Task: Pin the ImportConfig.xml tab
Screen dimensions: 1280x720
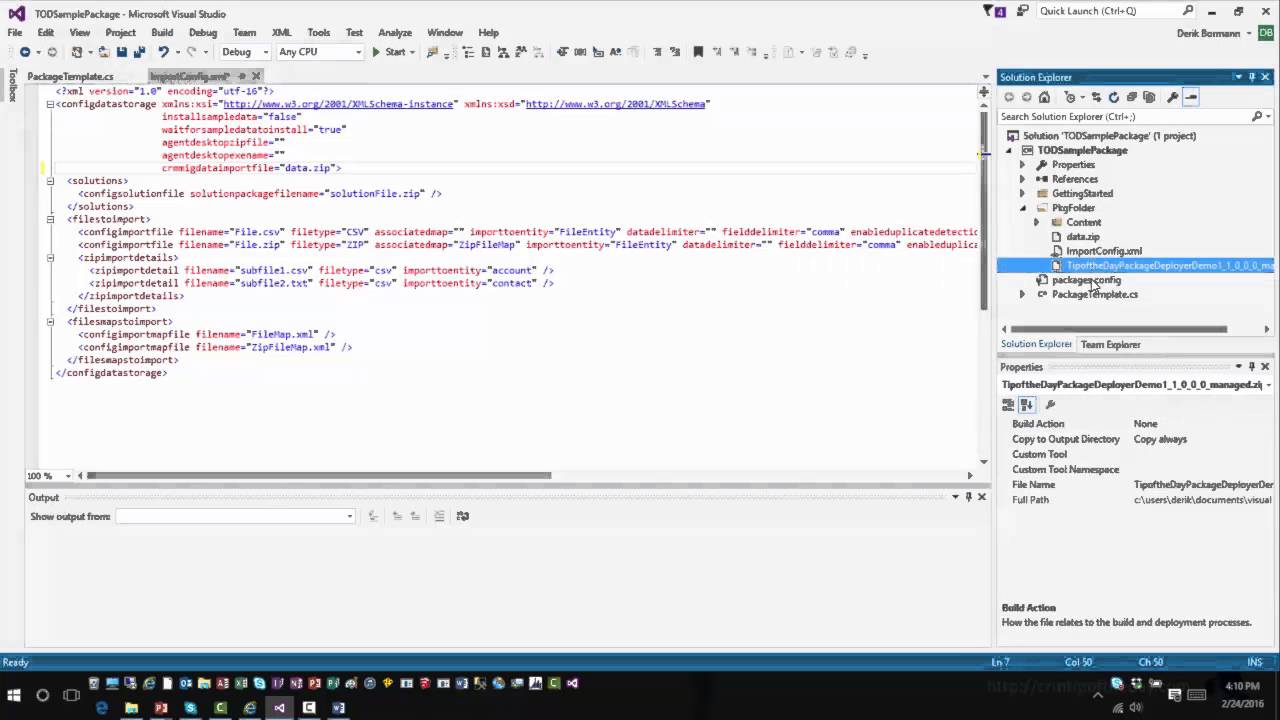Action: [241, 76]
